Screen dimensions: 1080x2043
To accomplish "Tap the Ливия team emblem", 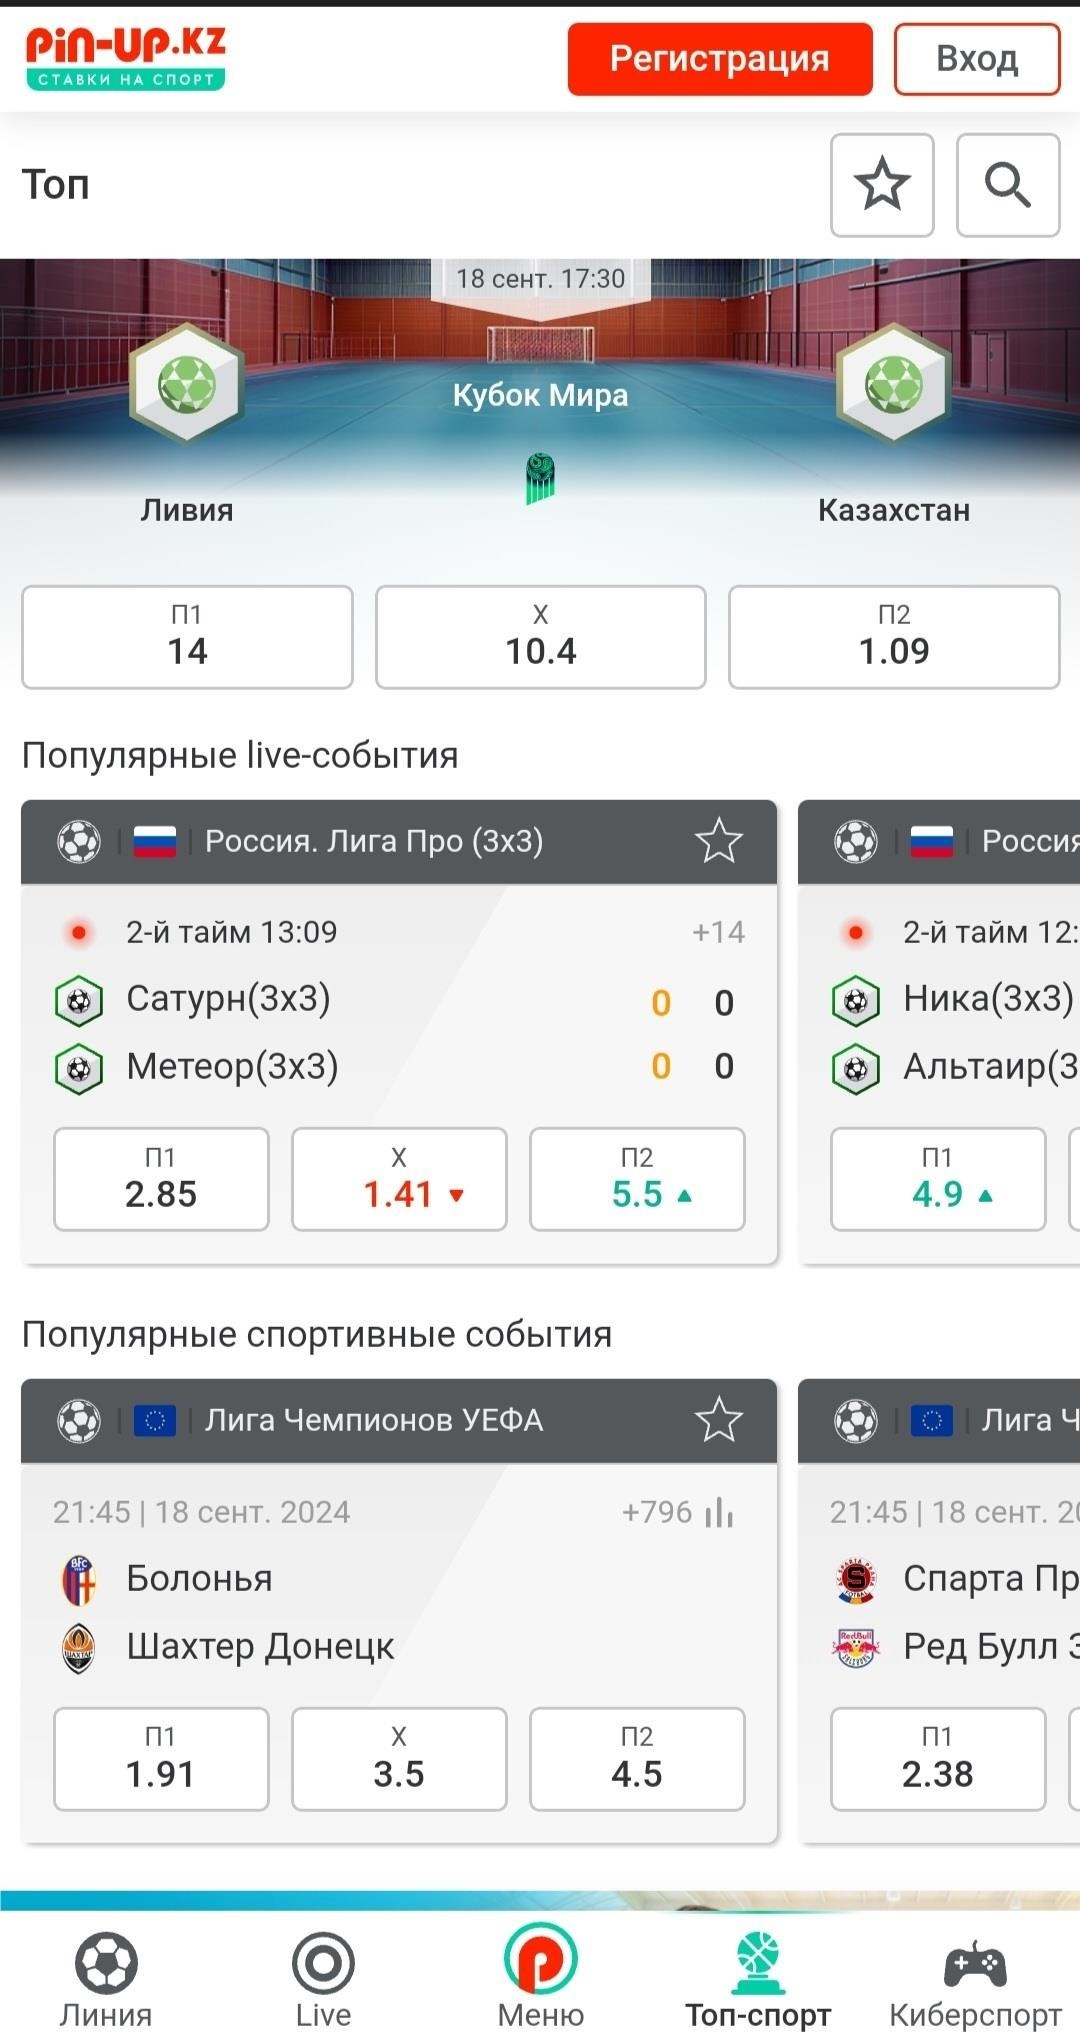I will pyautogui.click(x=187, y=384).
